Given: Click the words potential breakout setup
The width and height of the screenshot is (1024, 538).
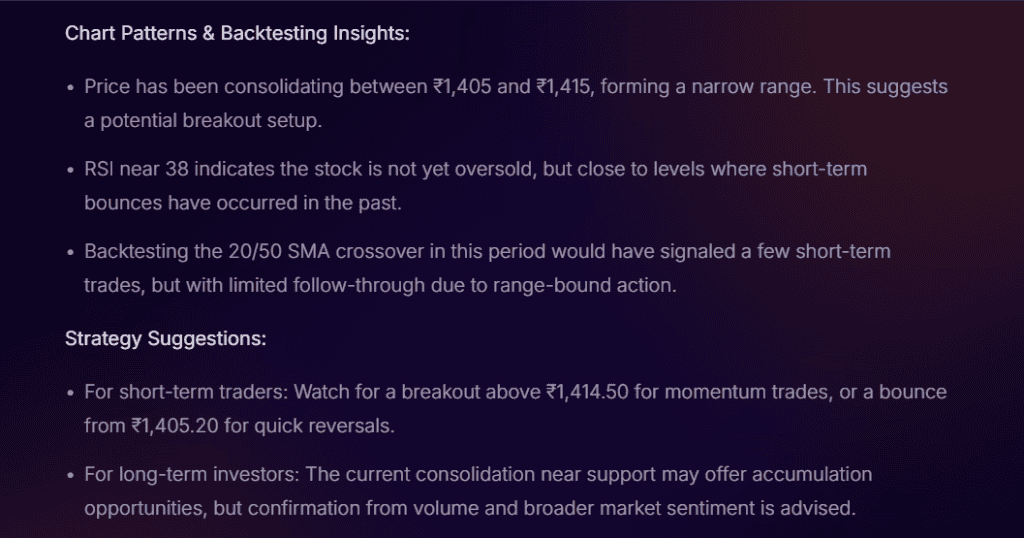Looking at the screenshot, I should (210, 121).
